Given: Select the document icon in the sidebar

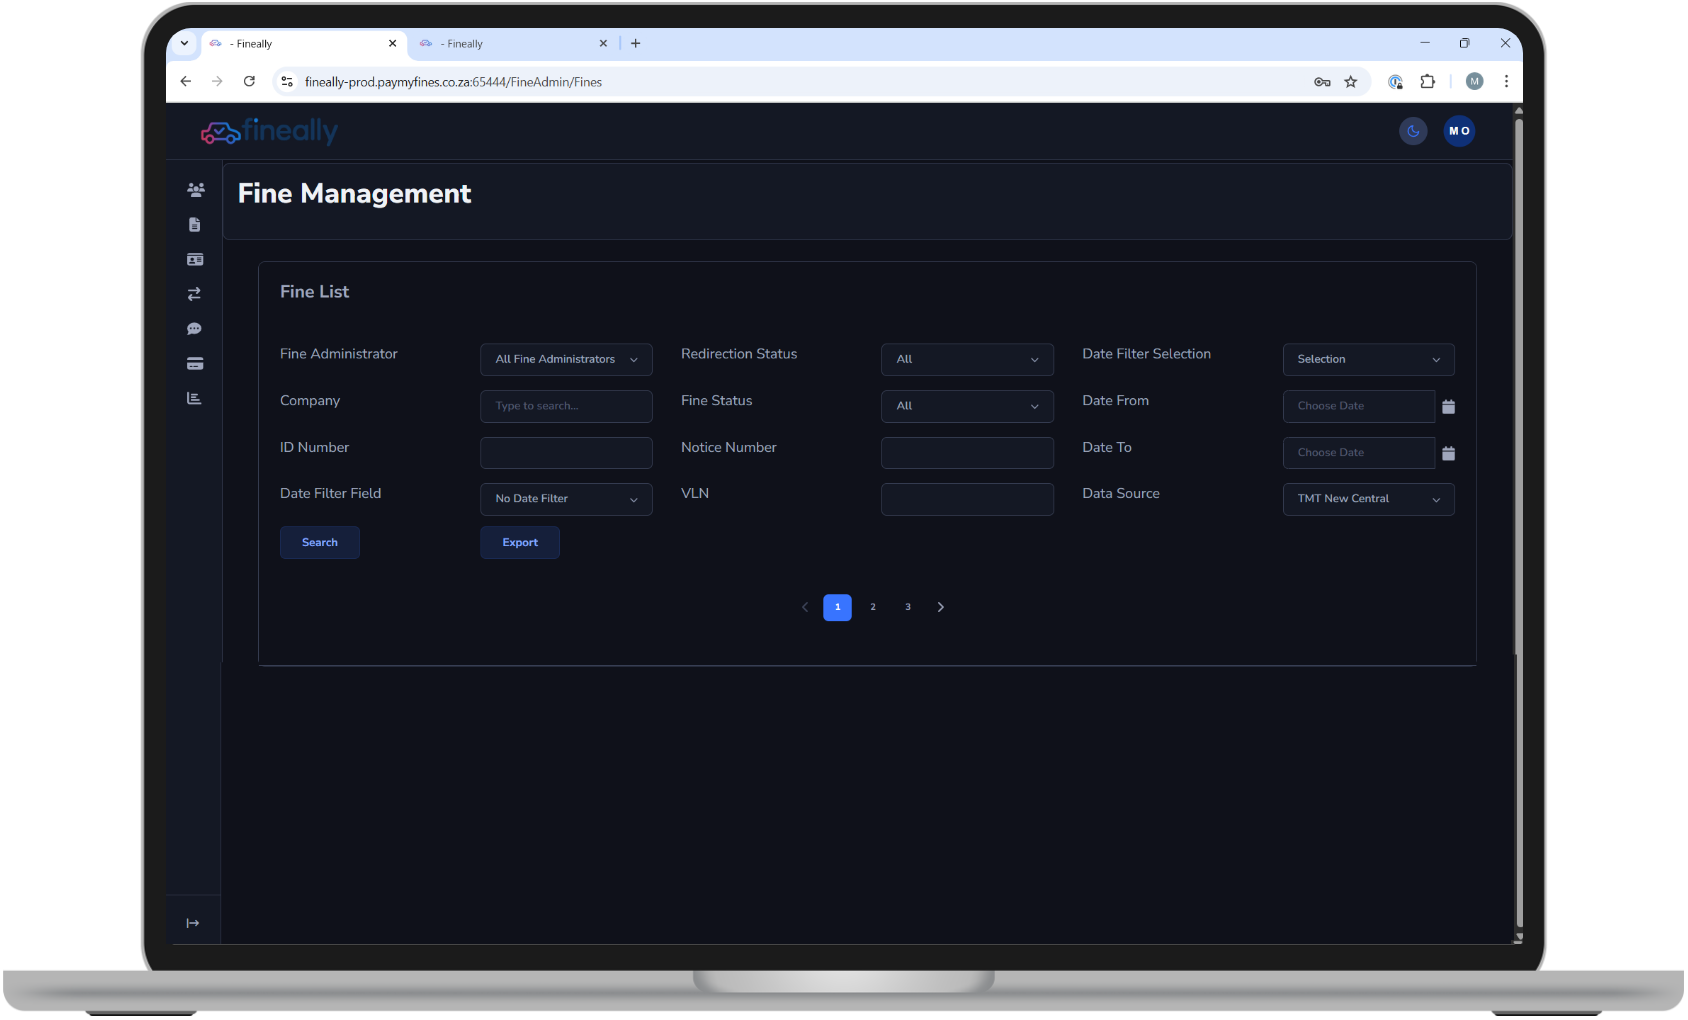Looking at the screenshot, I should coord(195,224).
